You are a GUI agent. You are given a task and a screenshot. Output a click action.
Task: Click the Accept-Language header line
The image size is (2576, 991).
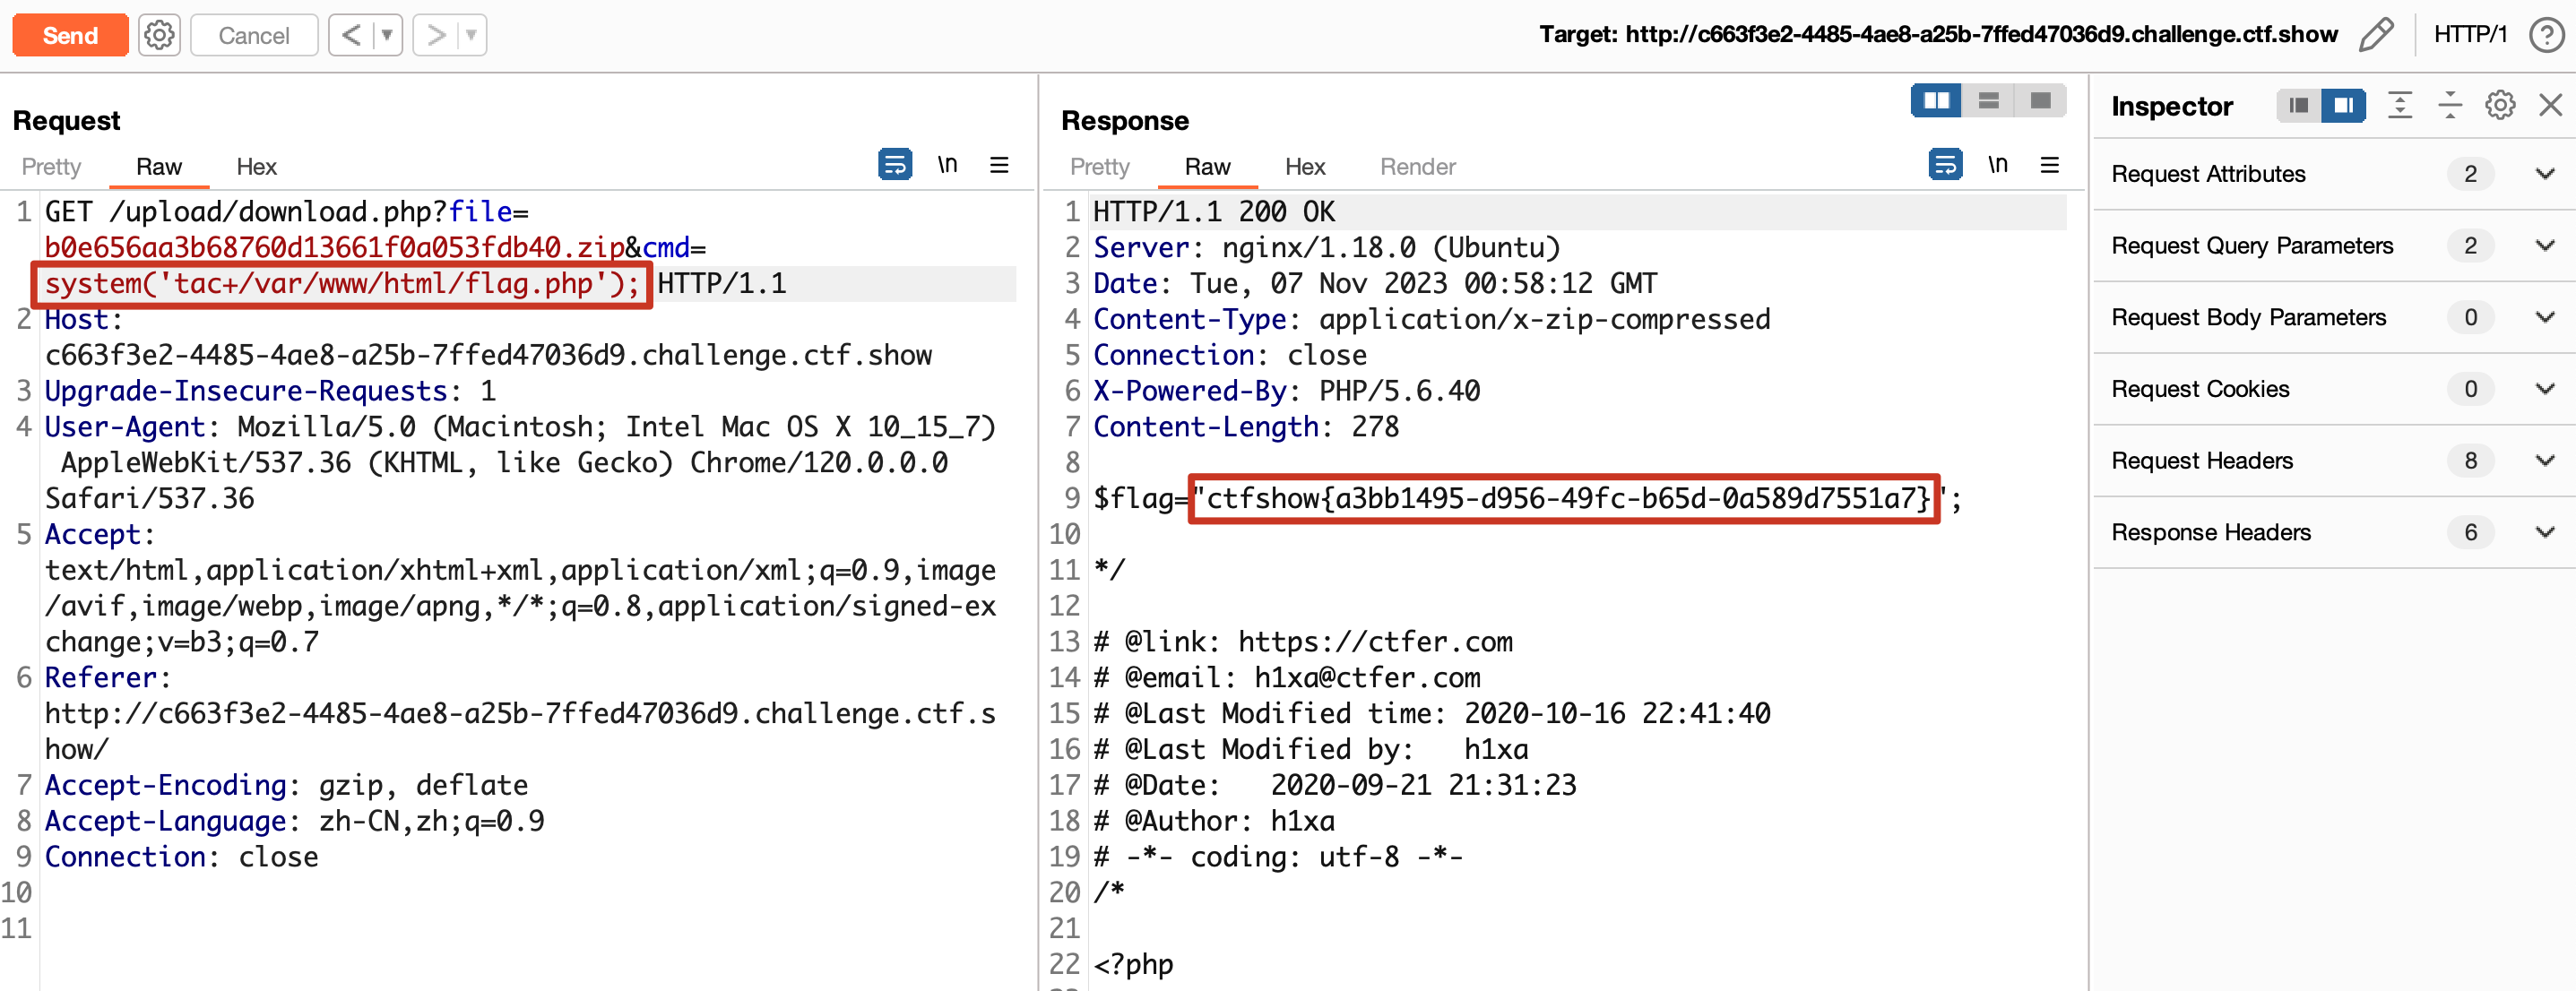click(x=294, y=821)
